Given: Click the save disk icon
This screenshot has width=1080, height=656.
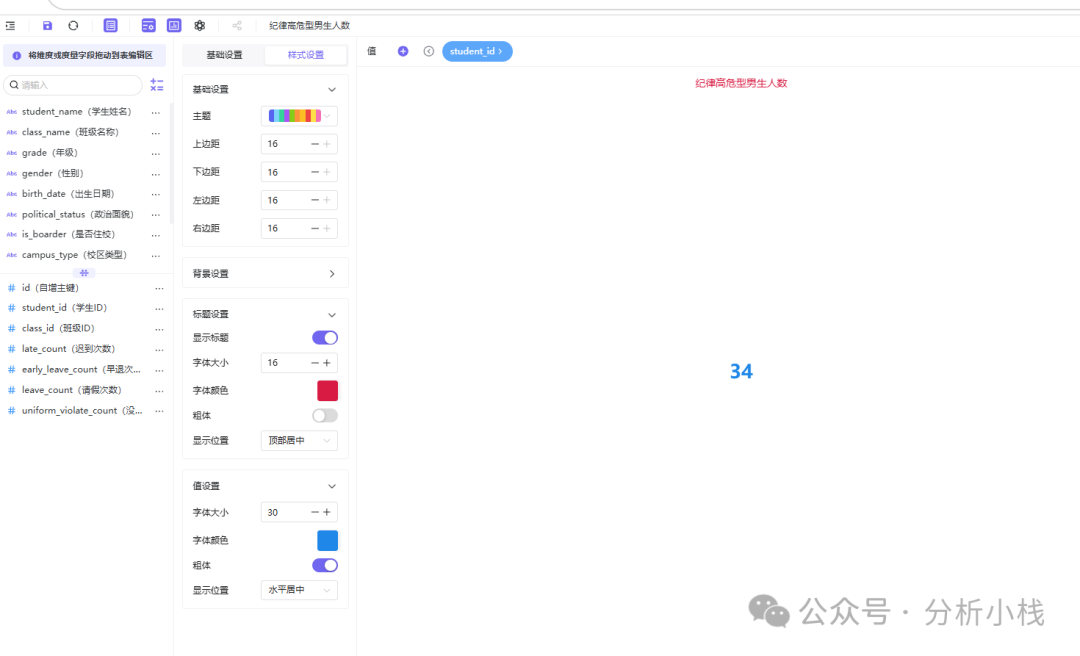Looking at the screenshot, I should coord(48,25).
